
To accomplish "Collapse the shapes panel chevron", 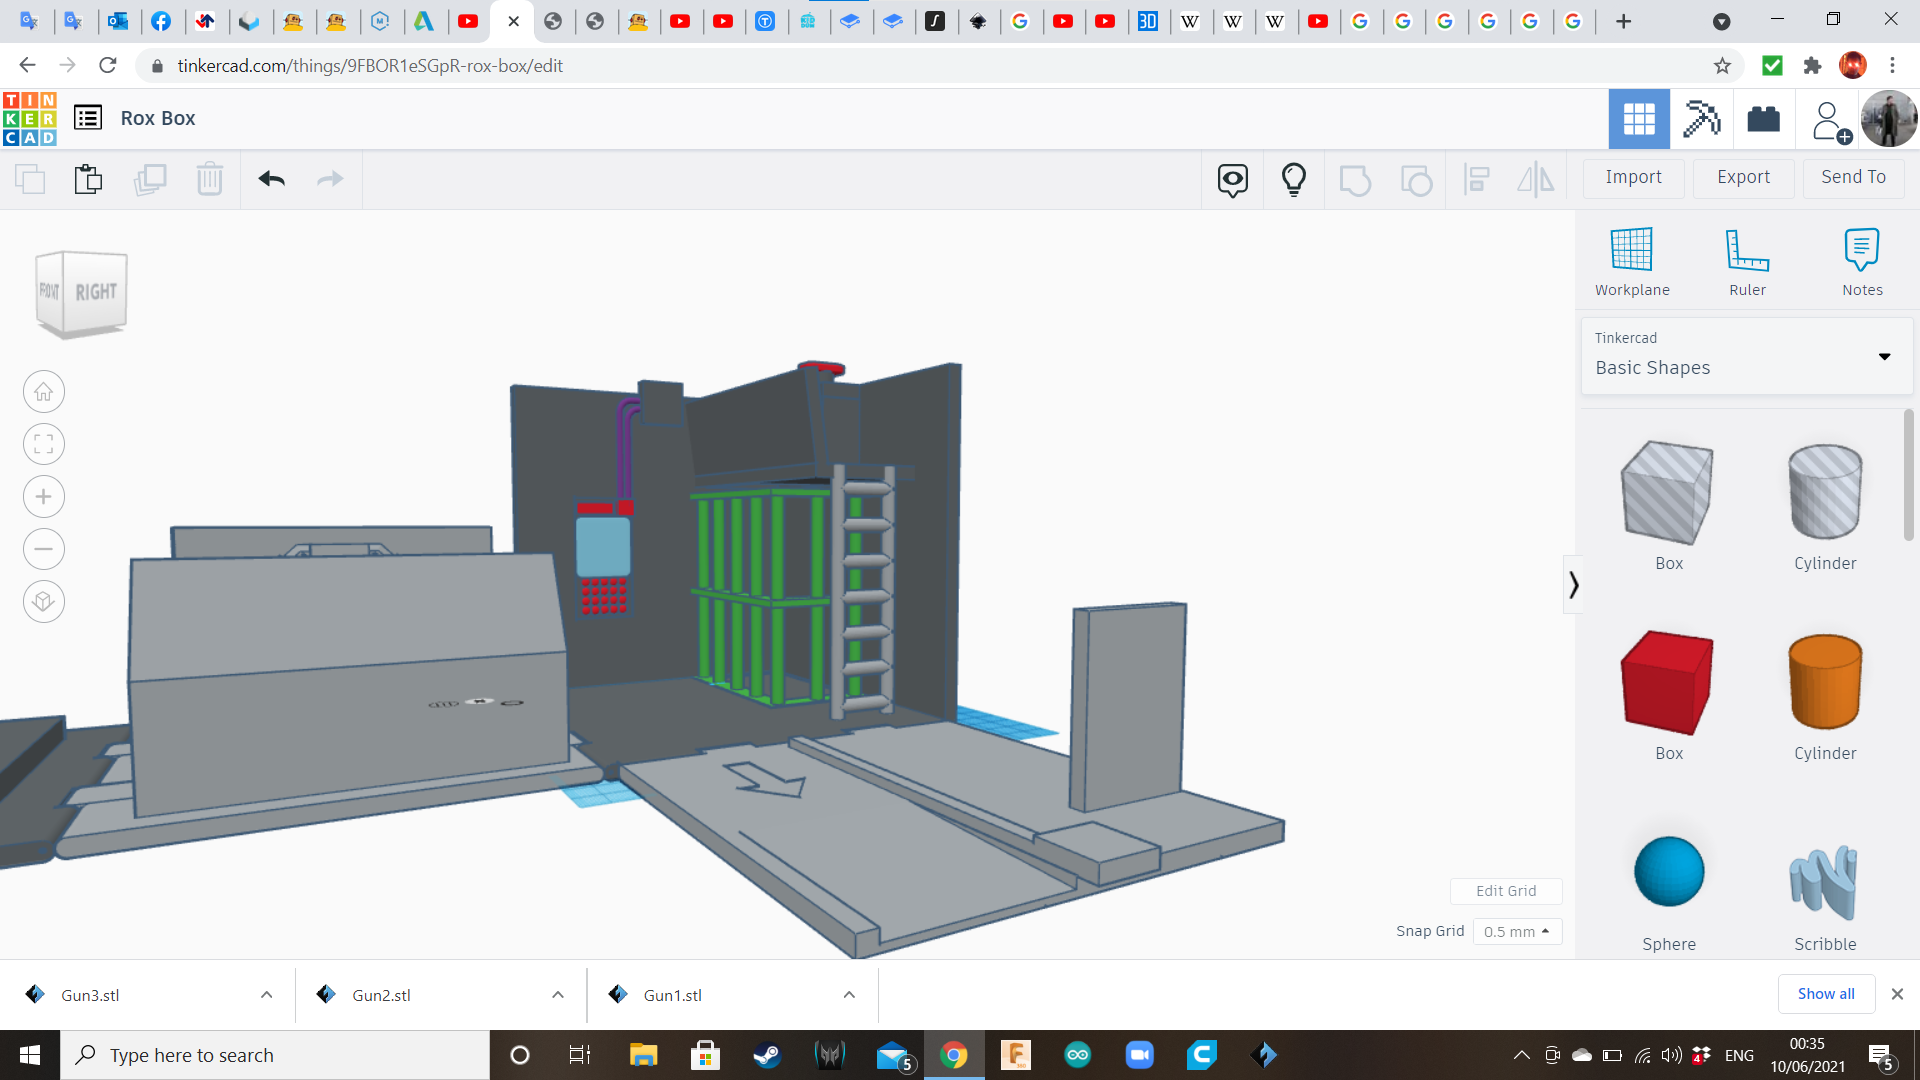I will tap(1573, 585).
